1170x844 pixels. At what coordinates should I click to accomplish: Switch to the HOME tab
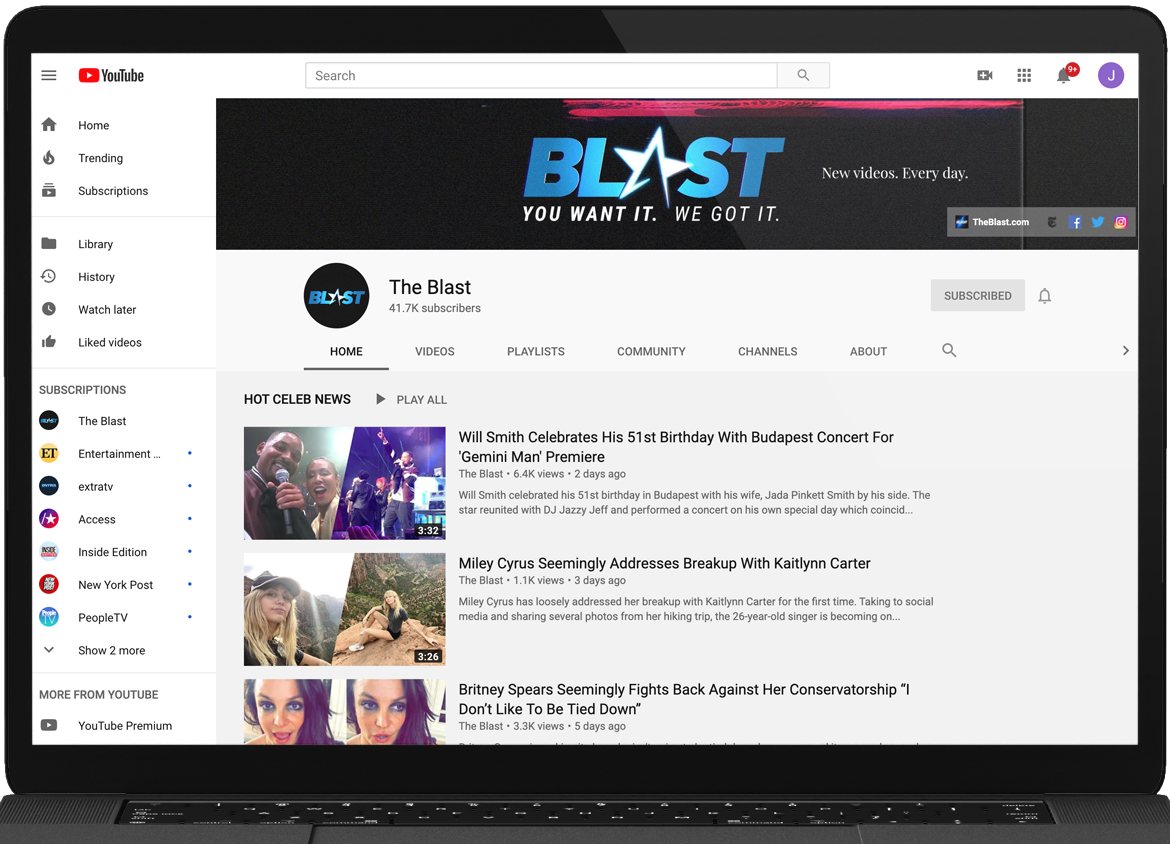point(346,351)
